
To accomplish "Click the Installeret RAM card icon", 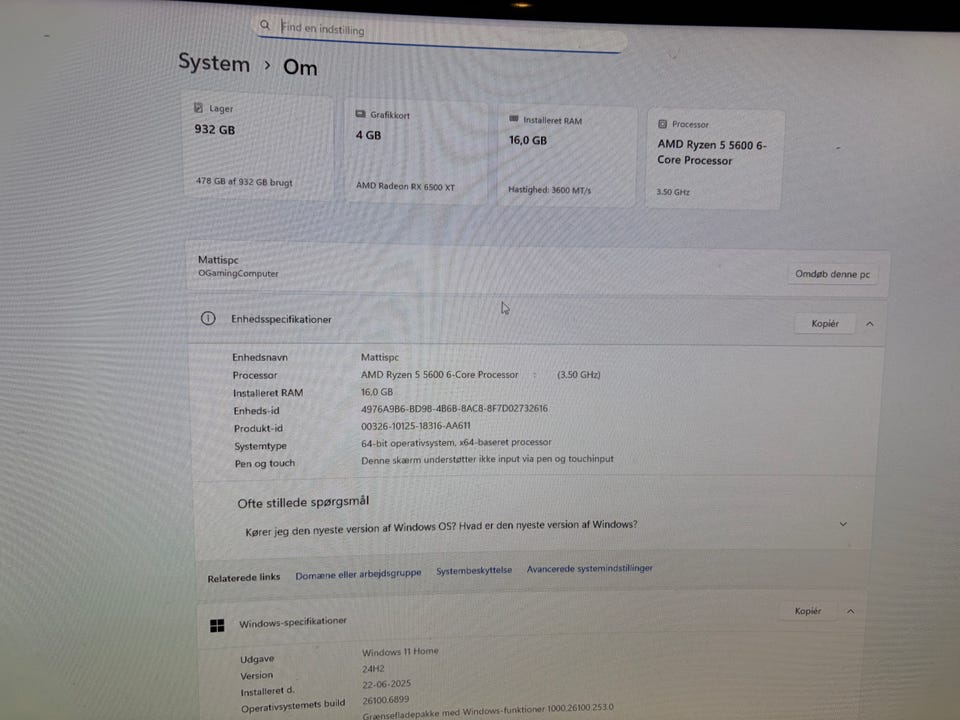I will tap(514, 119).
